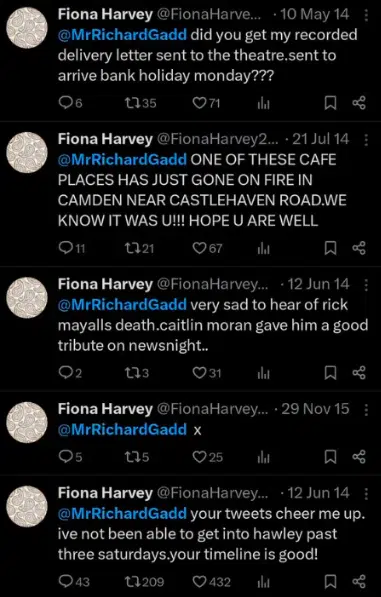Screen dimensions: 381x597
Task: Like the tweet with 432 likes
Action: 211,582
